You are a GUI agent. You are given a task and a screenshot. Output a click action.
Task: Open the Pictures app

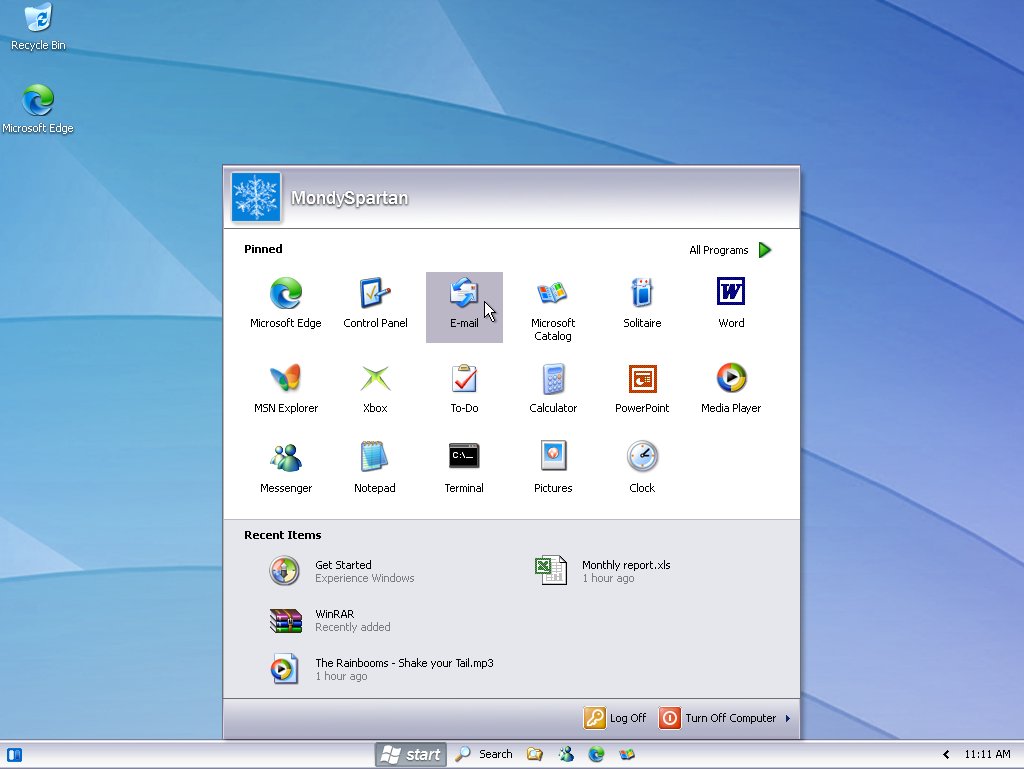click(553, 468)
